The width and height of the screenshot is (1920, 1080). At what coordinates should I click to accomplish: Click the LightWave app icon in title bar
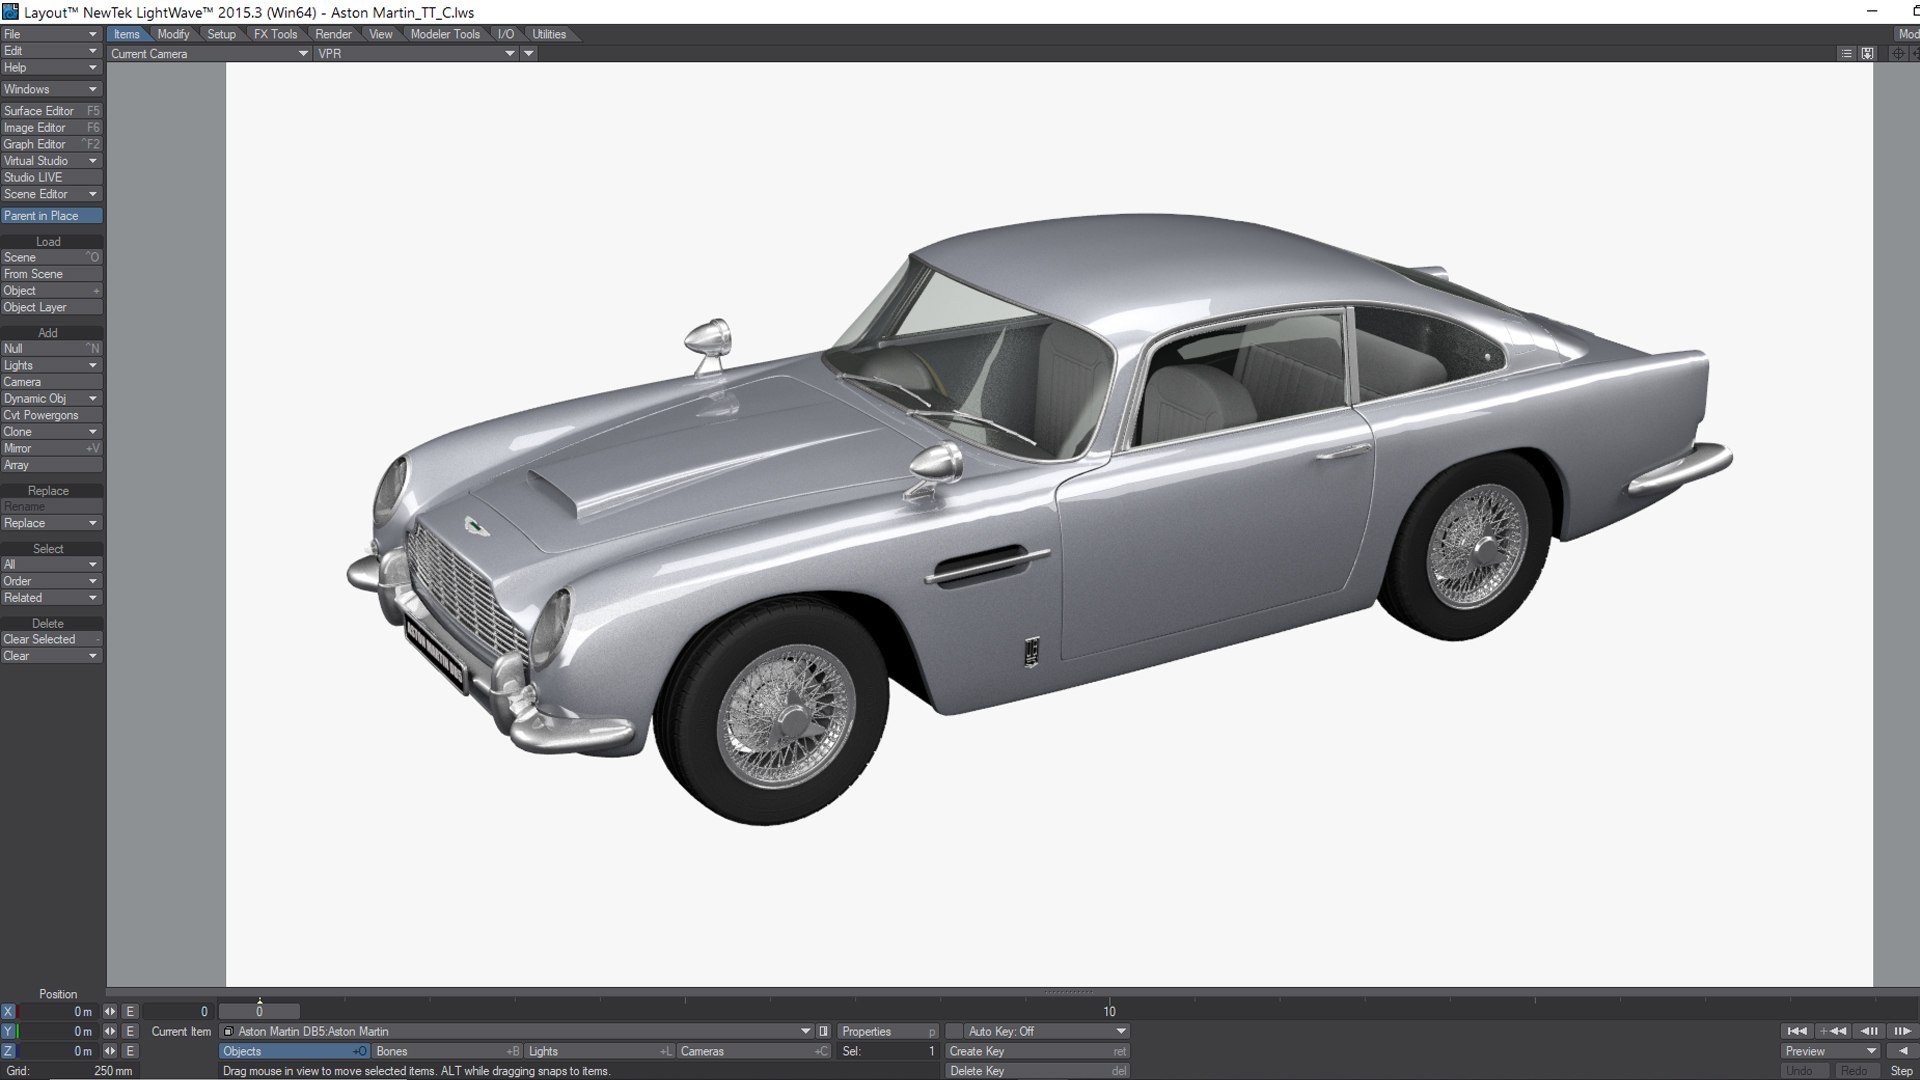point(10,12)
